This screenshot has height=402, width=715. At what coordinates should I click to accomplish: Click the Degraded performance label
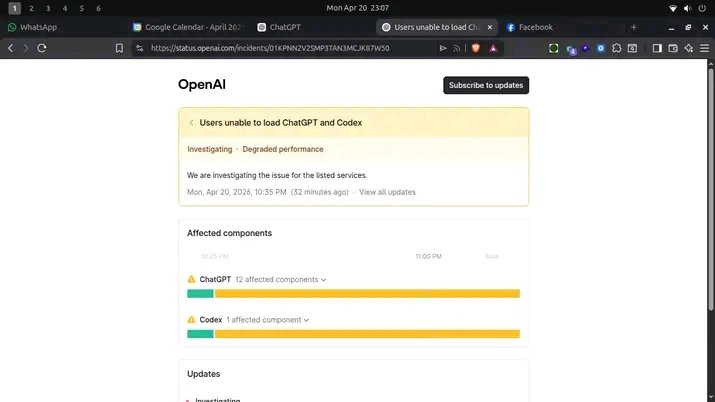click(283, 149)
